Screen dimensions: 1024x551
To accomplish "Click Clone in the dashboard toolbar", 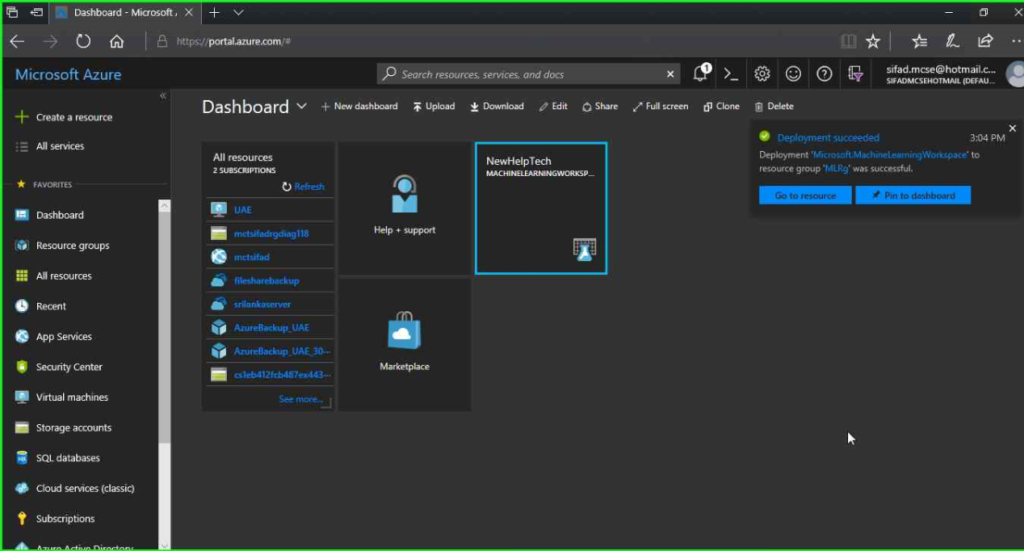I will pyautogui.click(x=721, y=106).
